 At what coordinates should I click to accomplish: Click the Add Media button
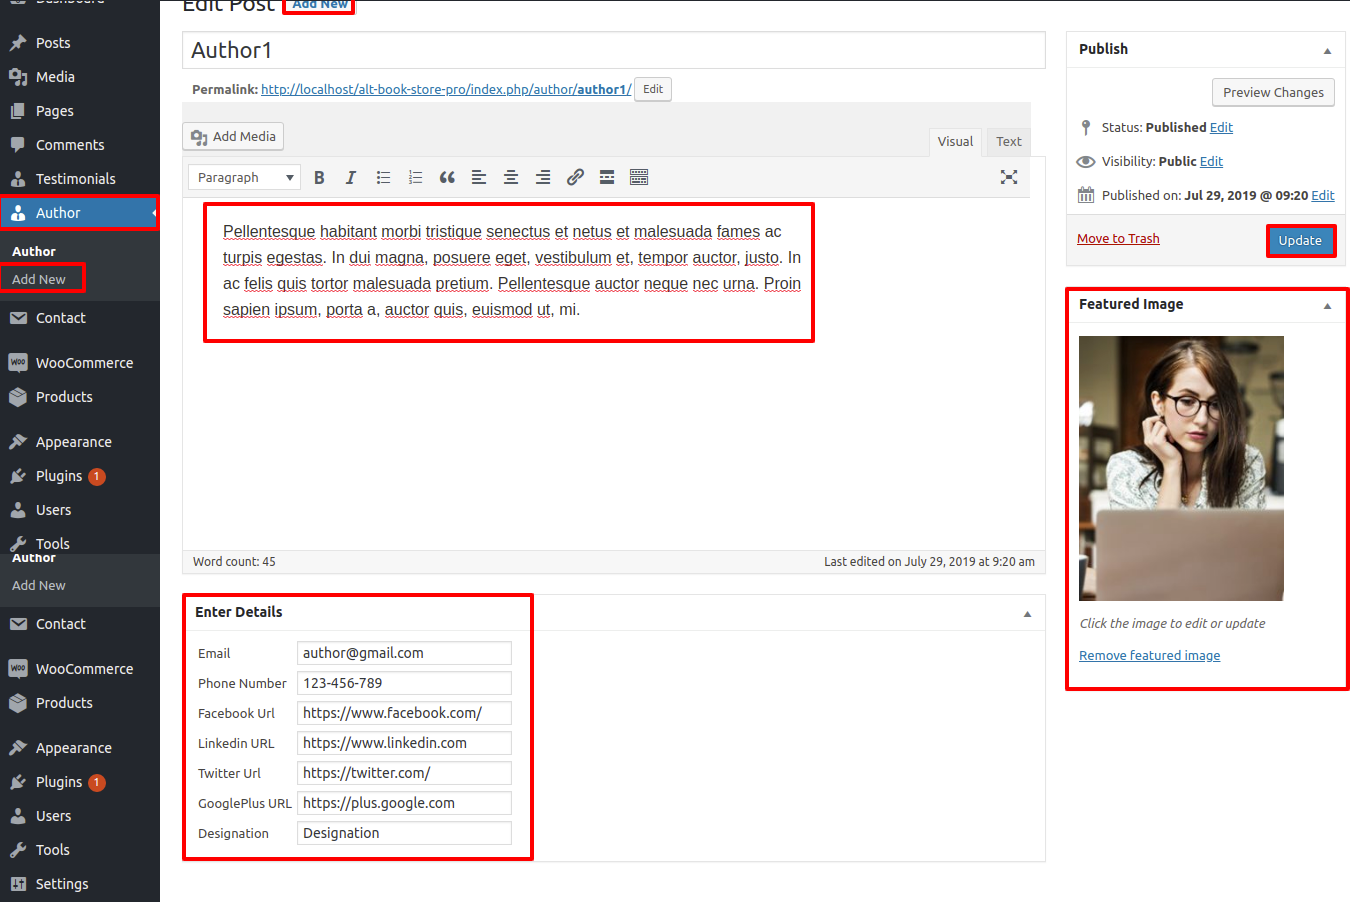coord(233,136)
